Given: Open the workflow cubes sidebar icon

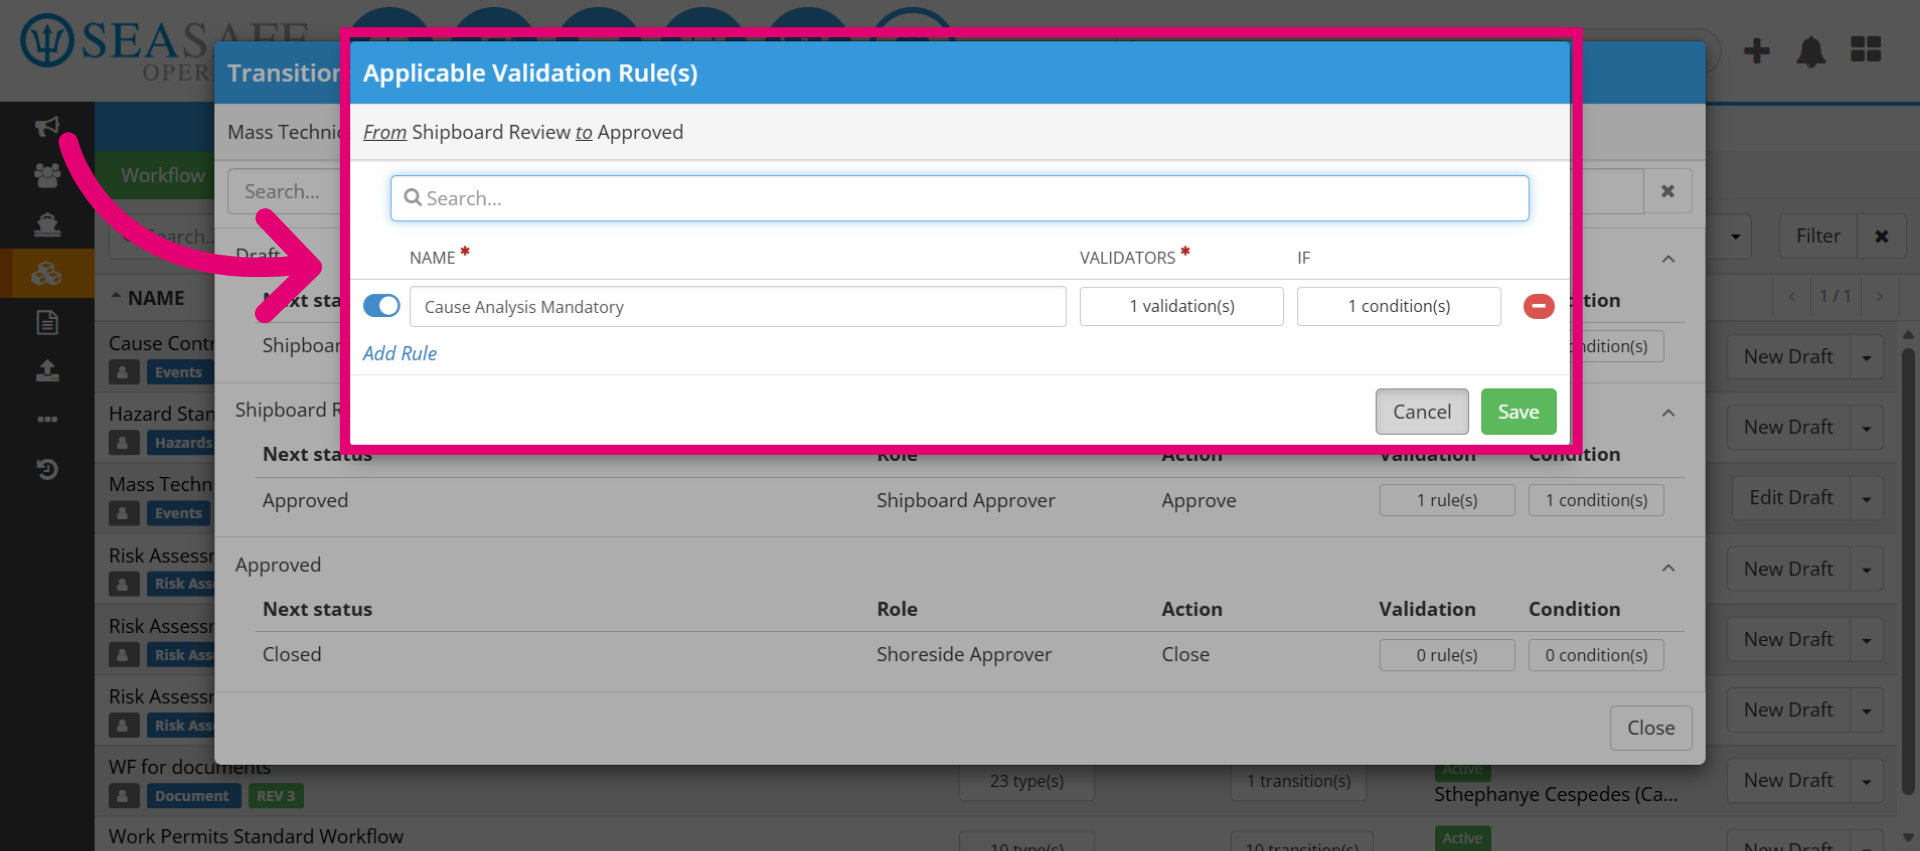Looking at the screenshot, I should [x=47, y=273].
